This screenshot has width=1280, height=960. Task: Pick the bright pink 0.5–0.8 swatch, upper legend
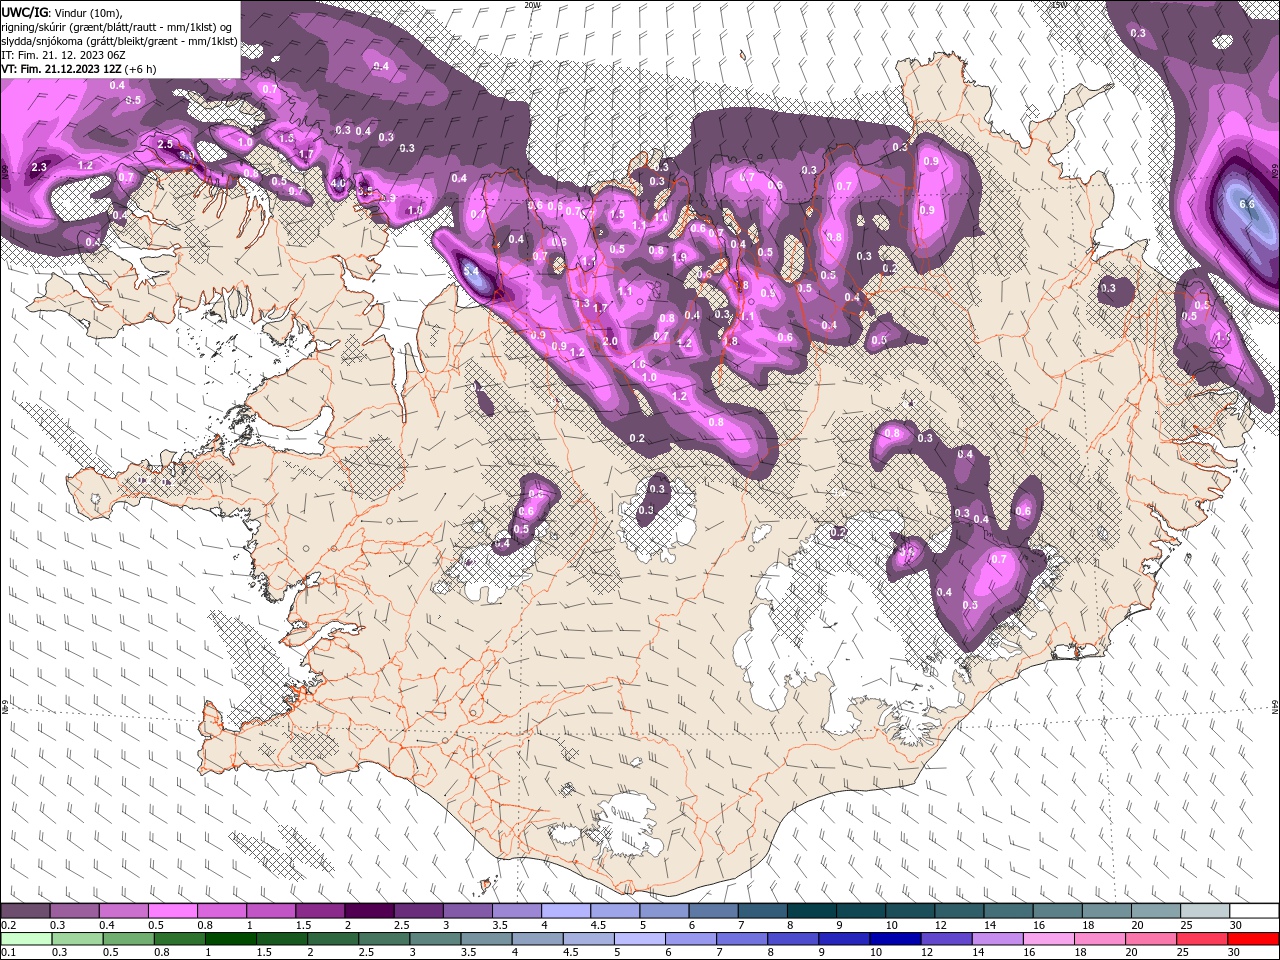(172, 911)
